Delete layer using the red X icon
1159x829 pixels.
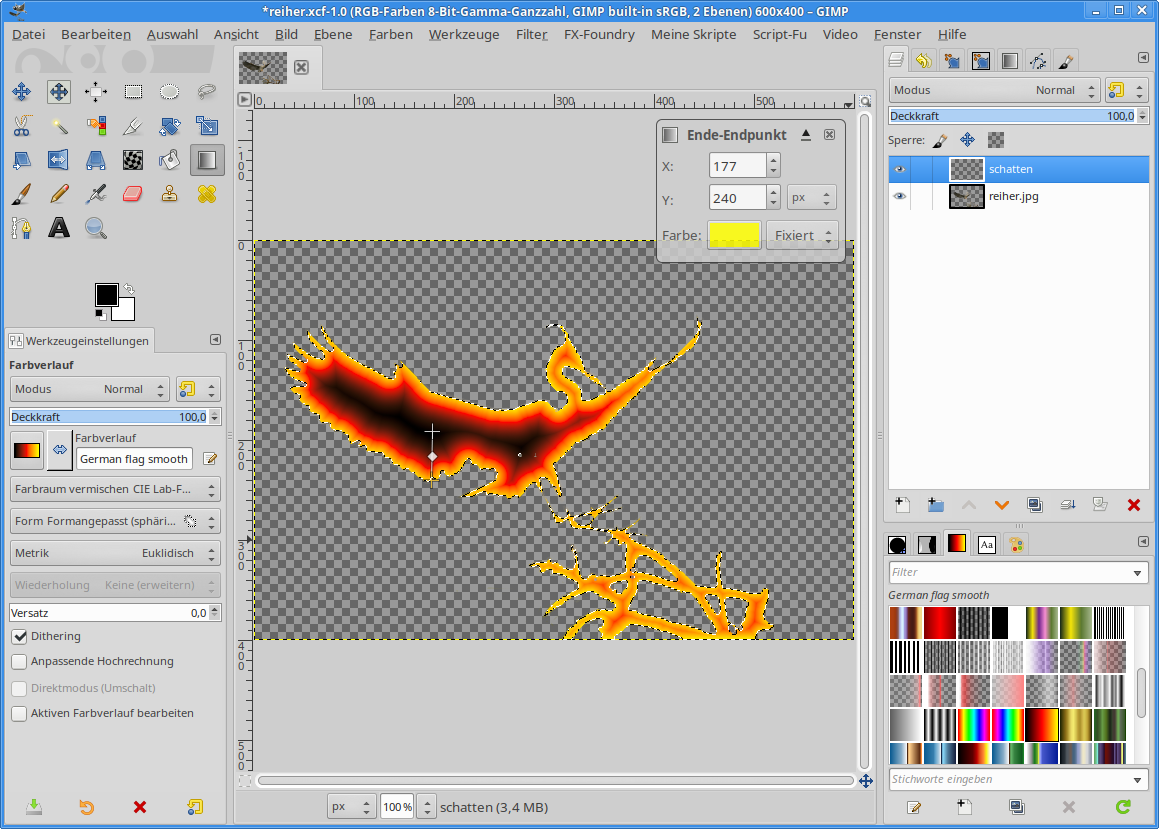click(1133, 505)
